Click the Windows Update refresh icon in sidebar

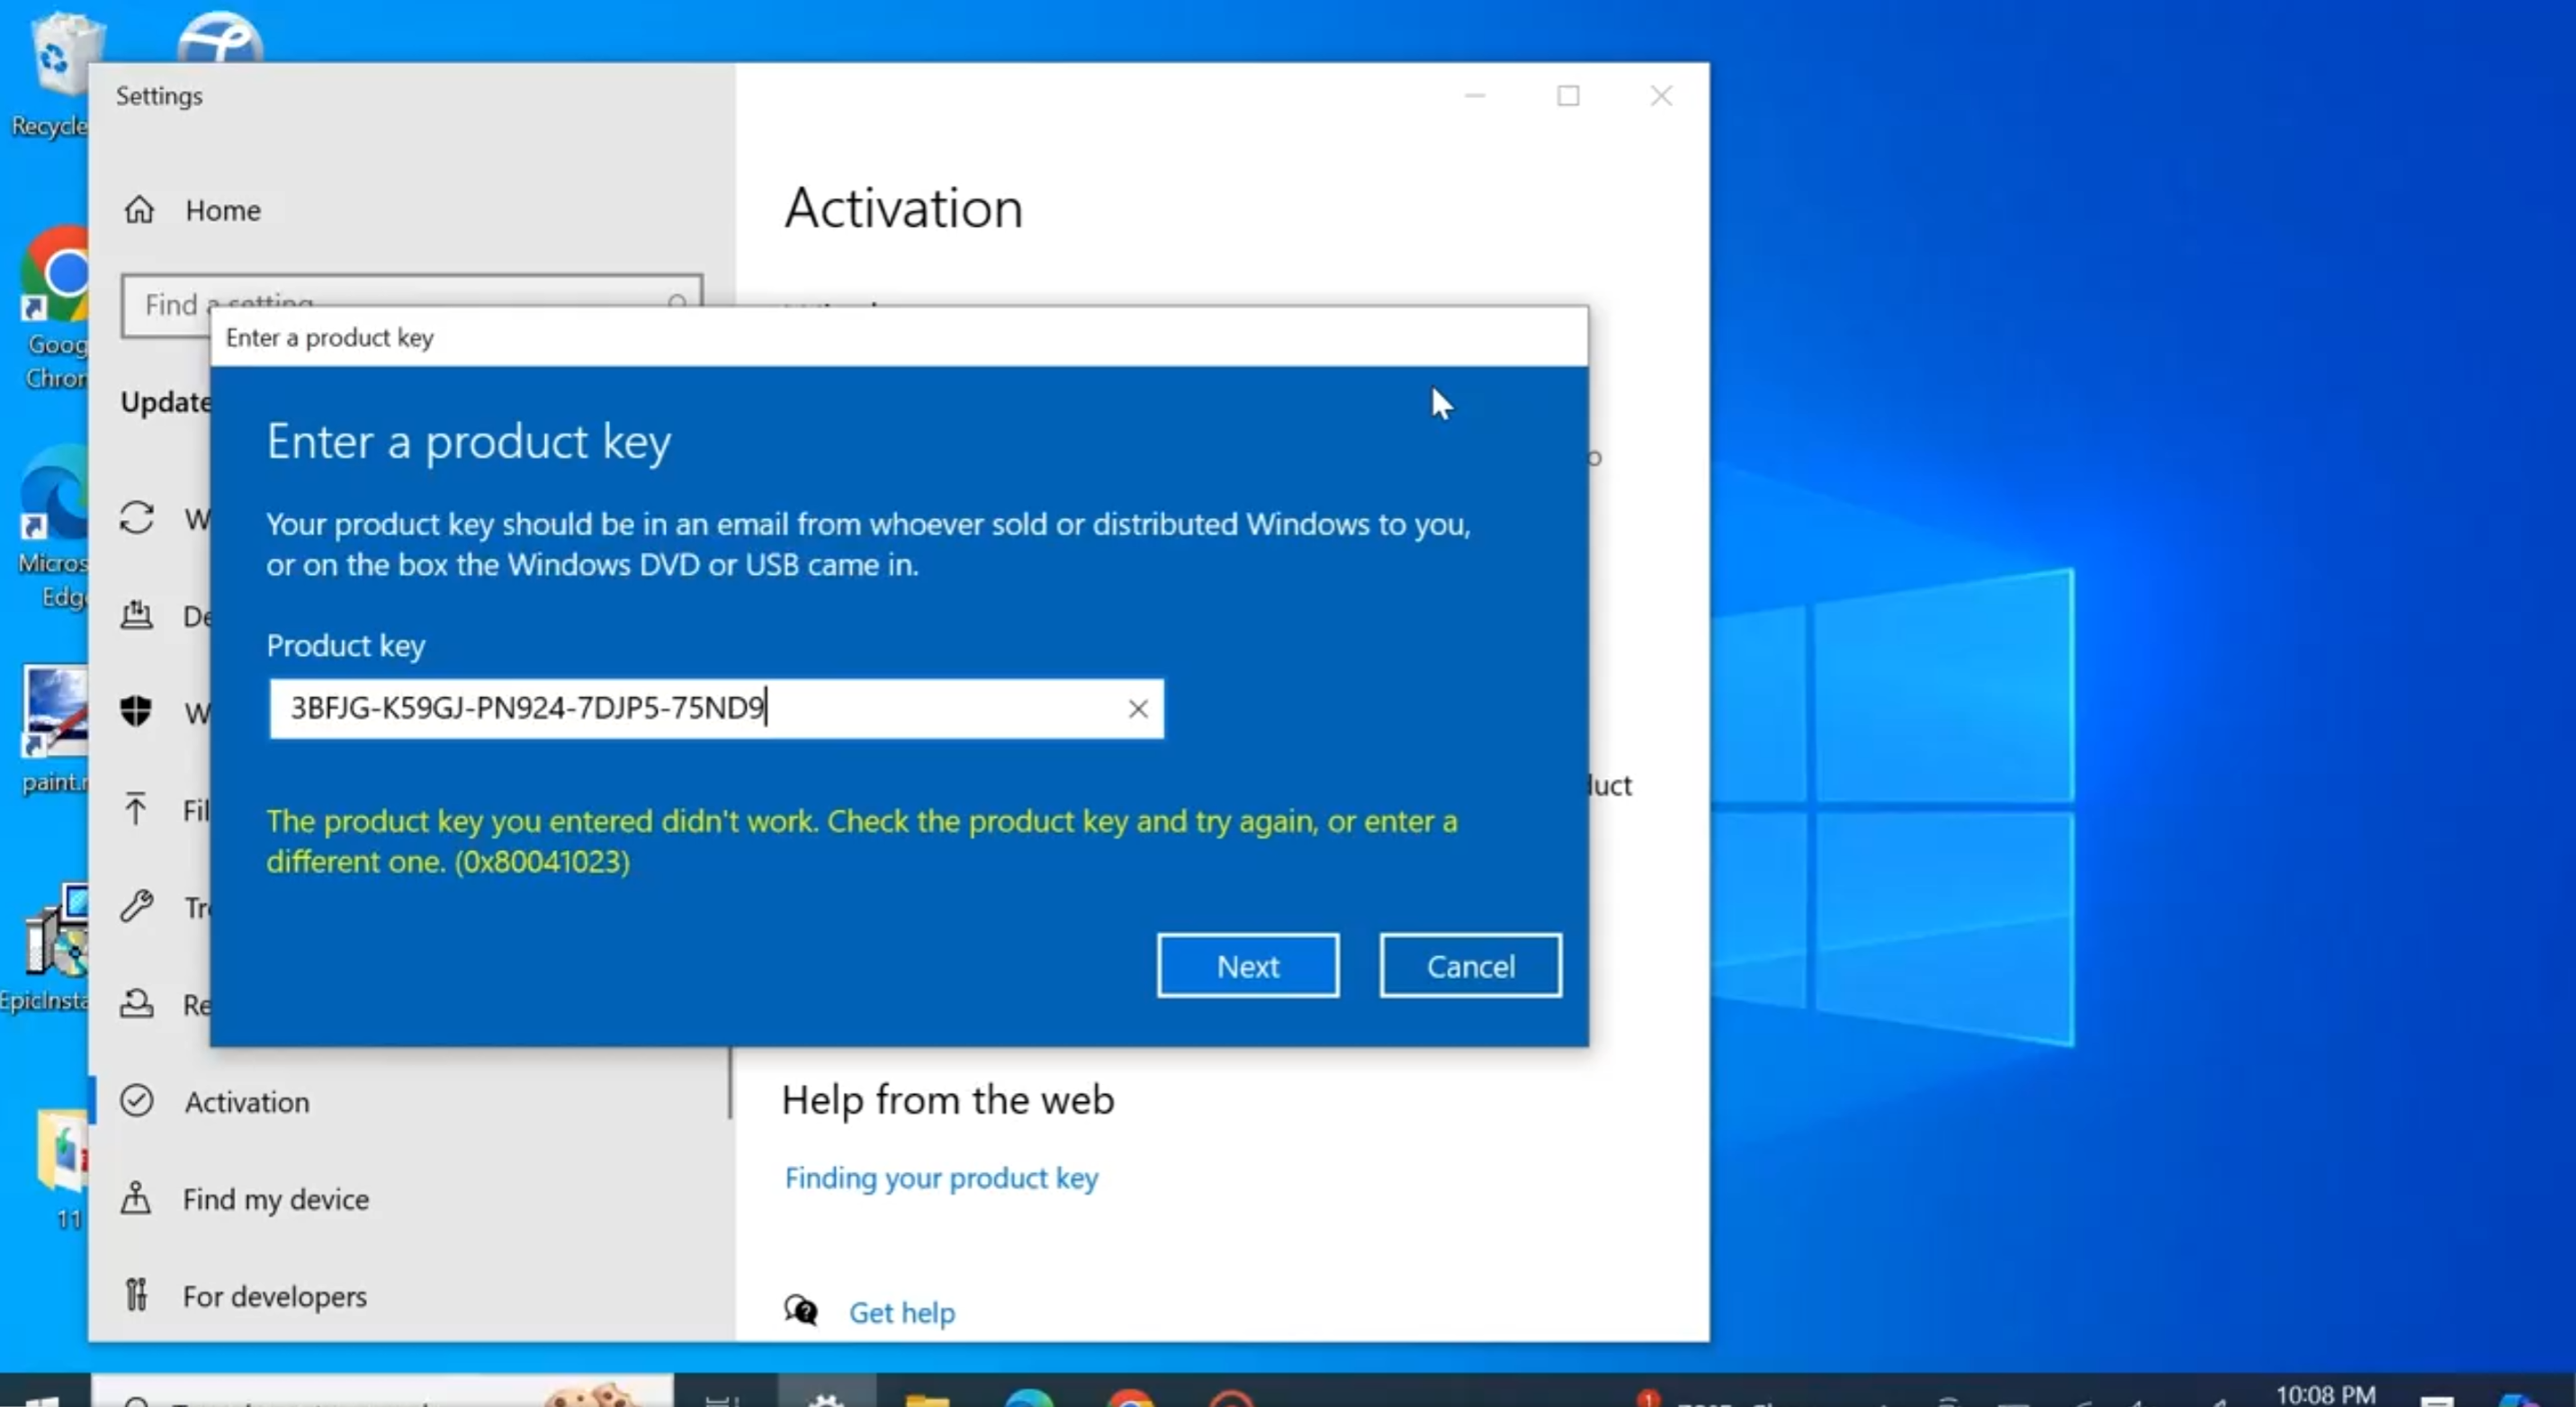tap(137, 517)
